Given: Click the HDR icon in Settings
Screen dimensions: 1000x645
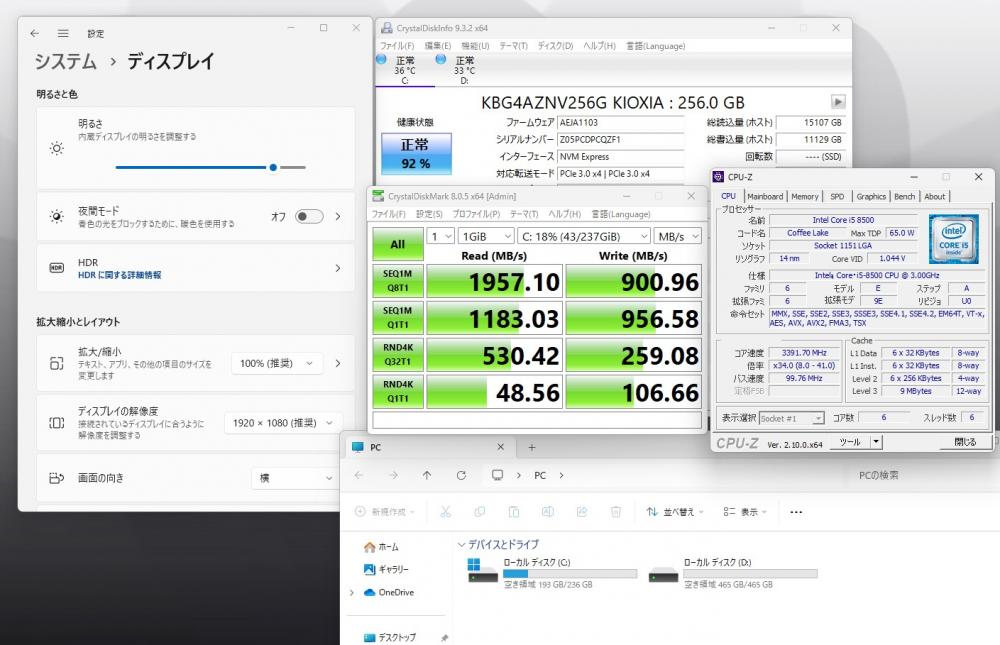Looking at the screenshot, I should 57,268.
